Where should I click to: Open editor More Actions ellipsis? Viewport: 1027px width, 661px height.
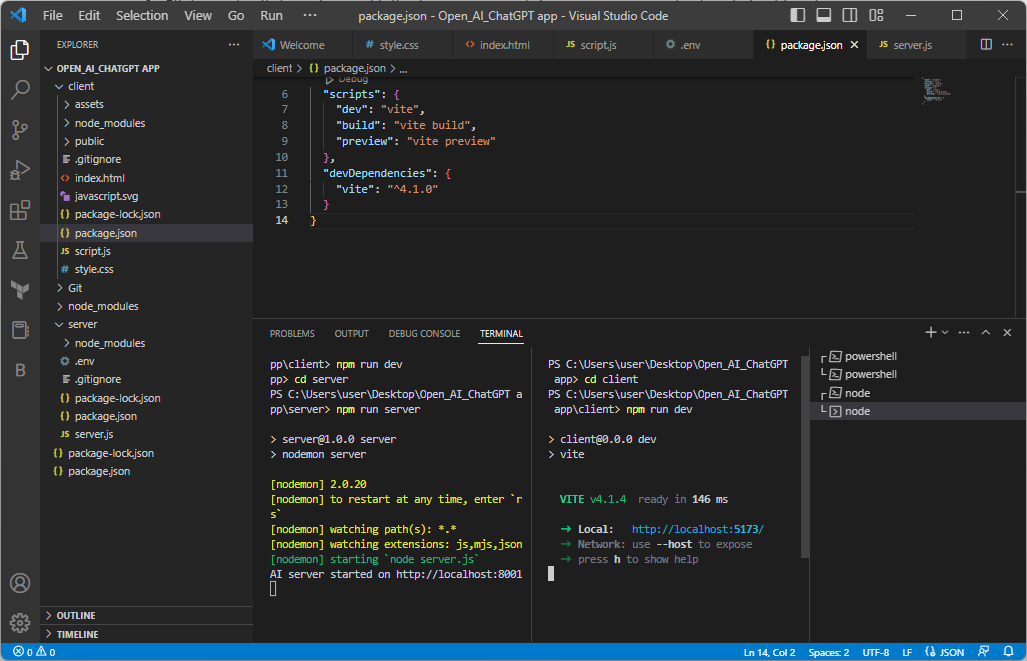tap(1007, 45)
